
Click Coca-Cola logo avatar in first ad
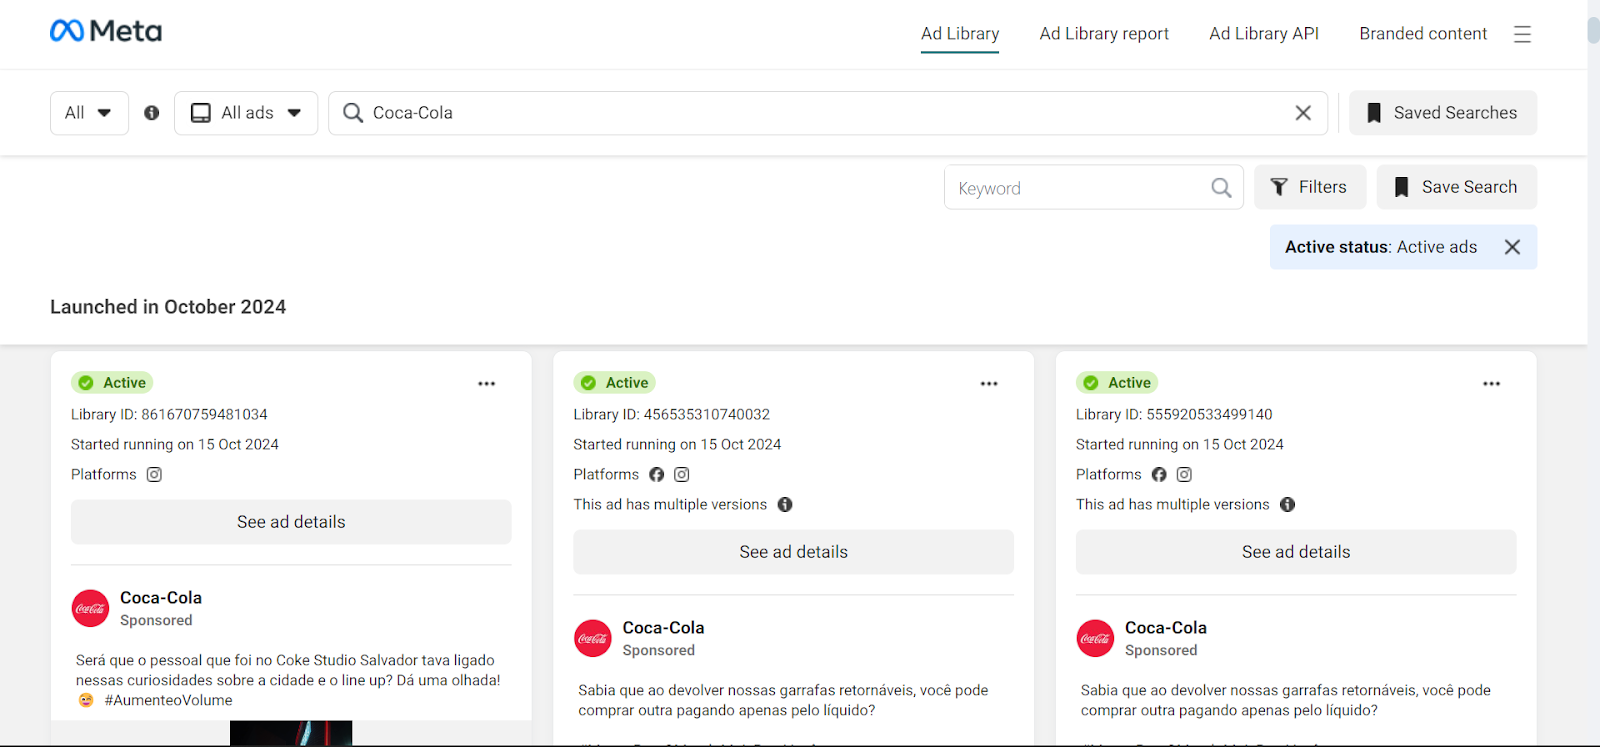(90, 608)
